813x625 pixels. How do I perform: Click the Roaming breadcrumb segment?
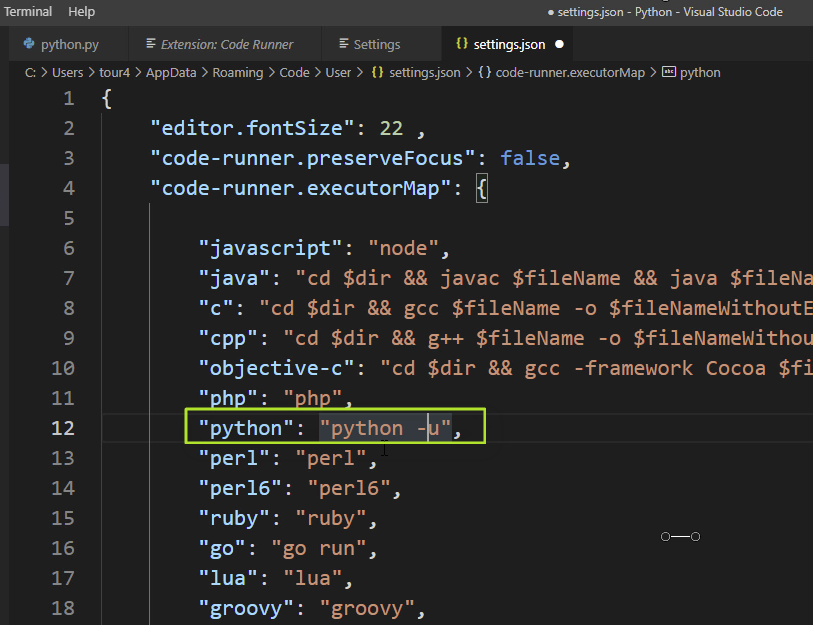tap(238, 73)
